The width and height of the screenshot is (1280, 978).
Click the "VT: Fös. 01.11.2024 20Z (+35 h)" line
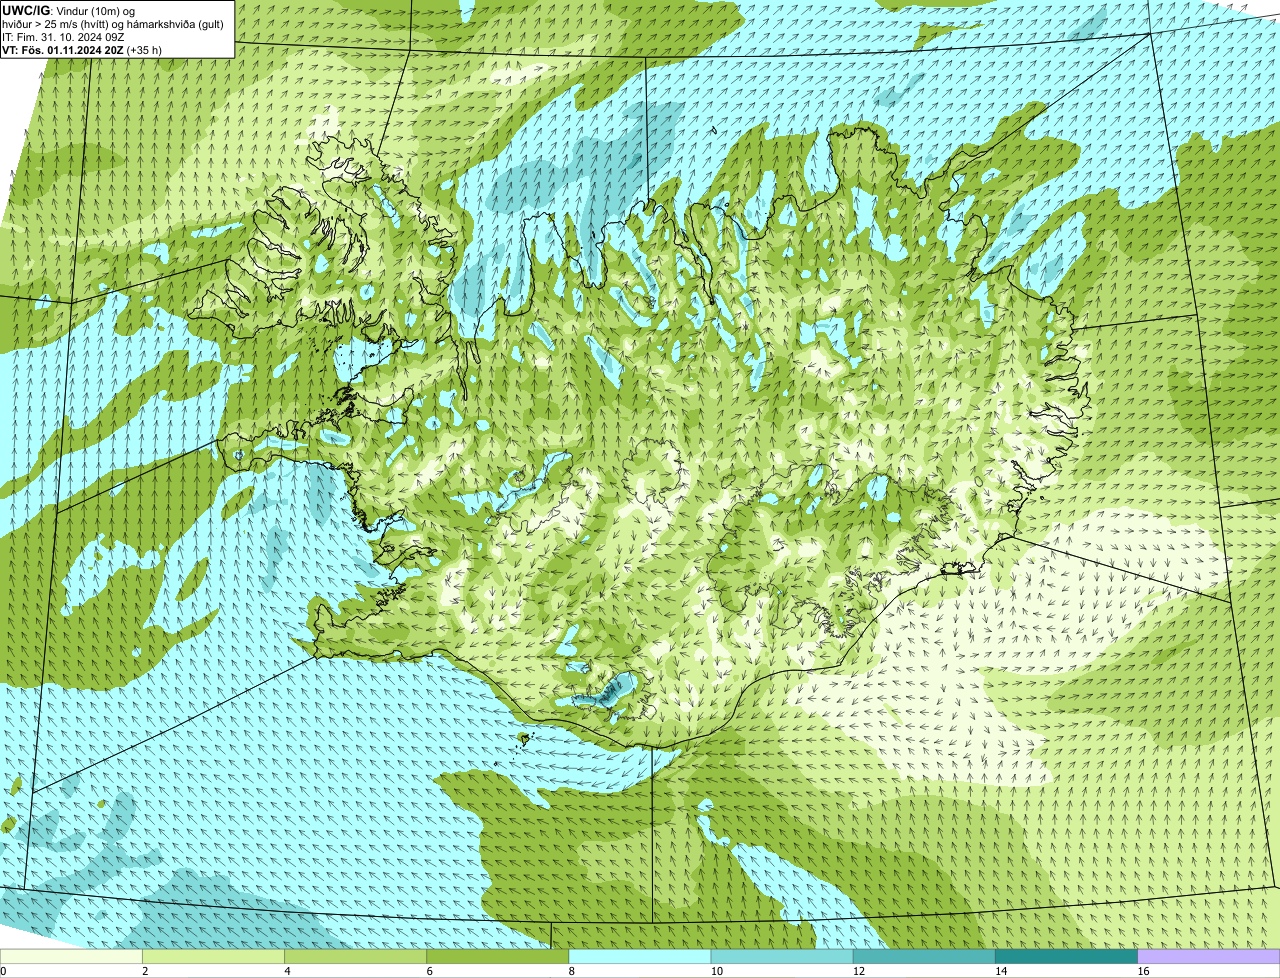[82, 50]
